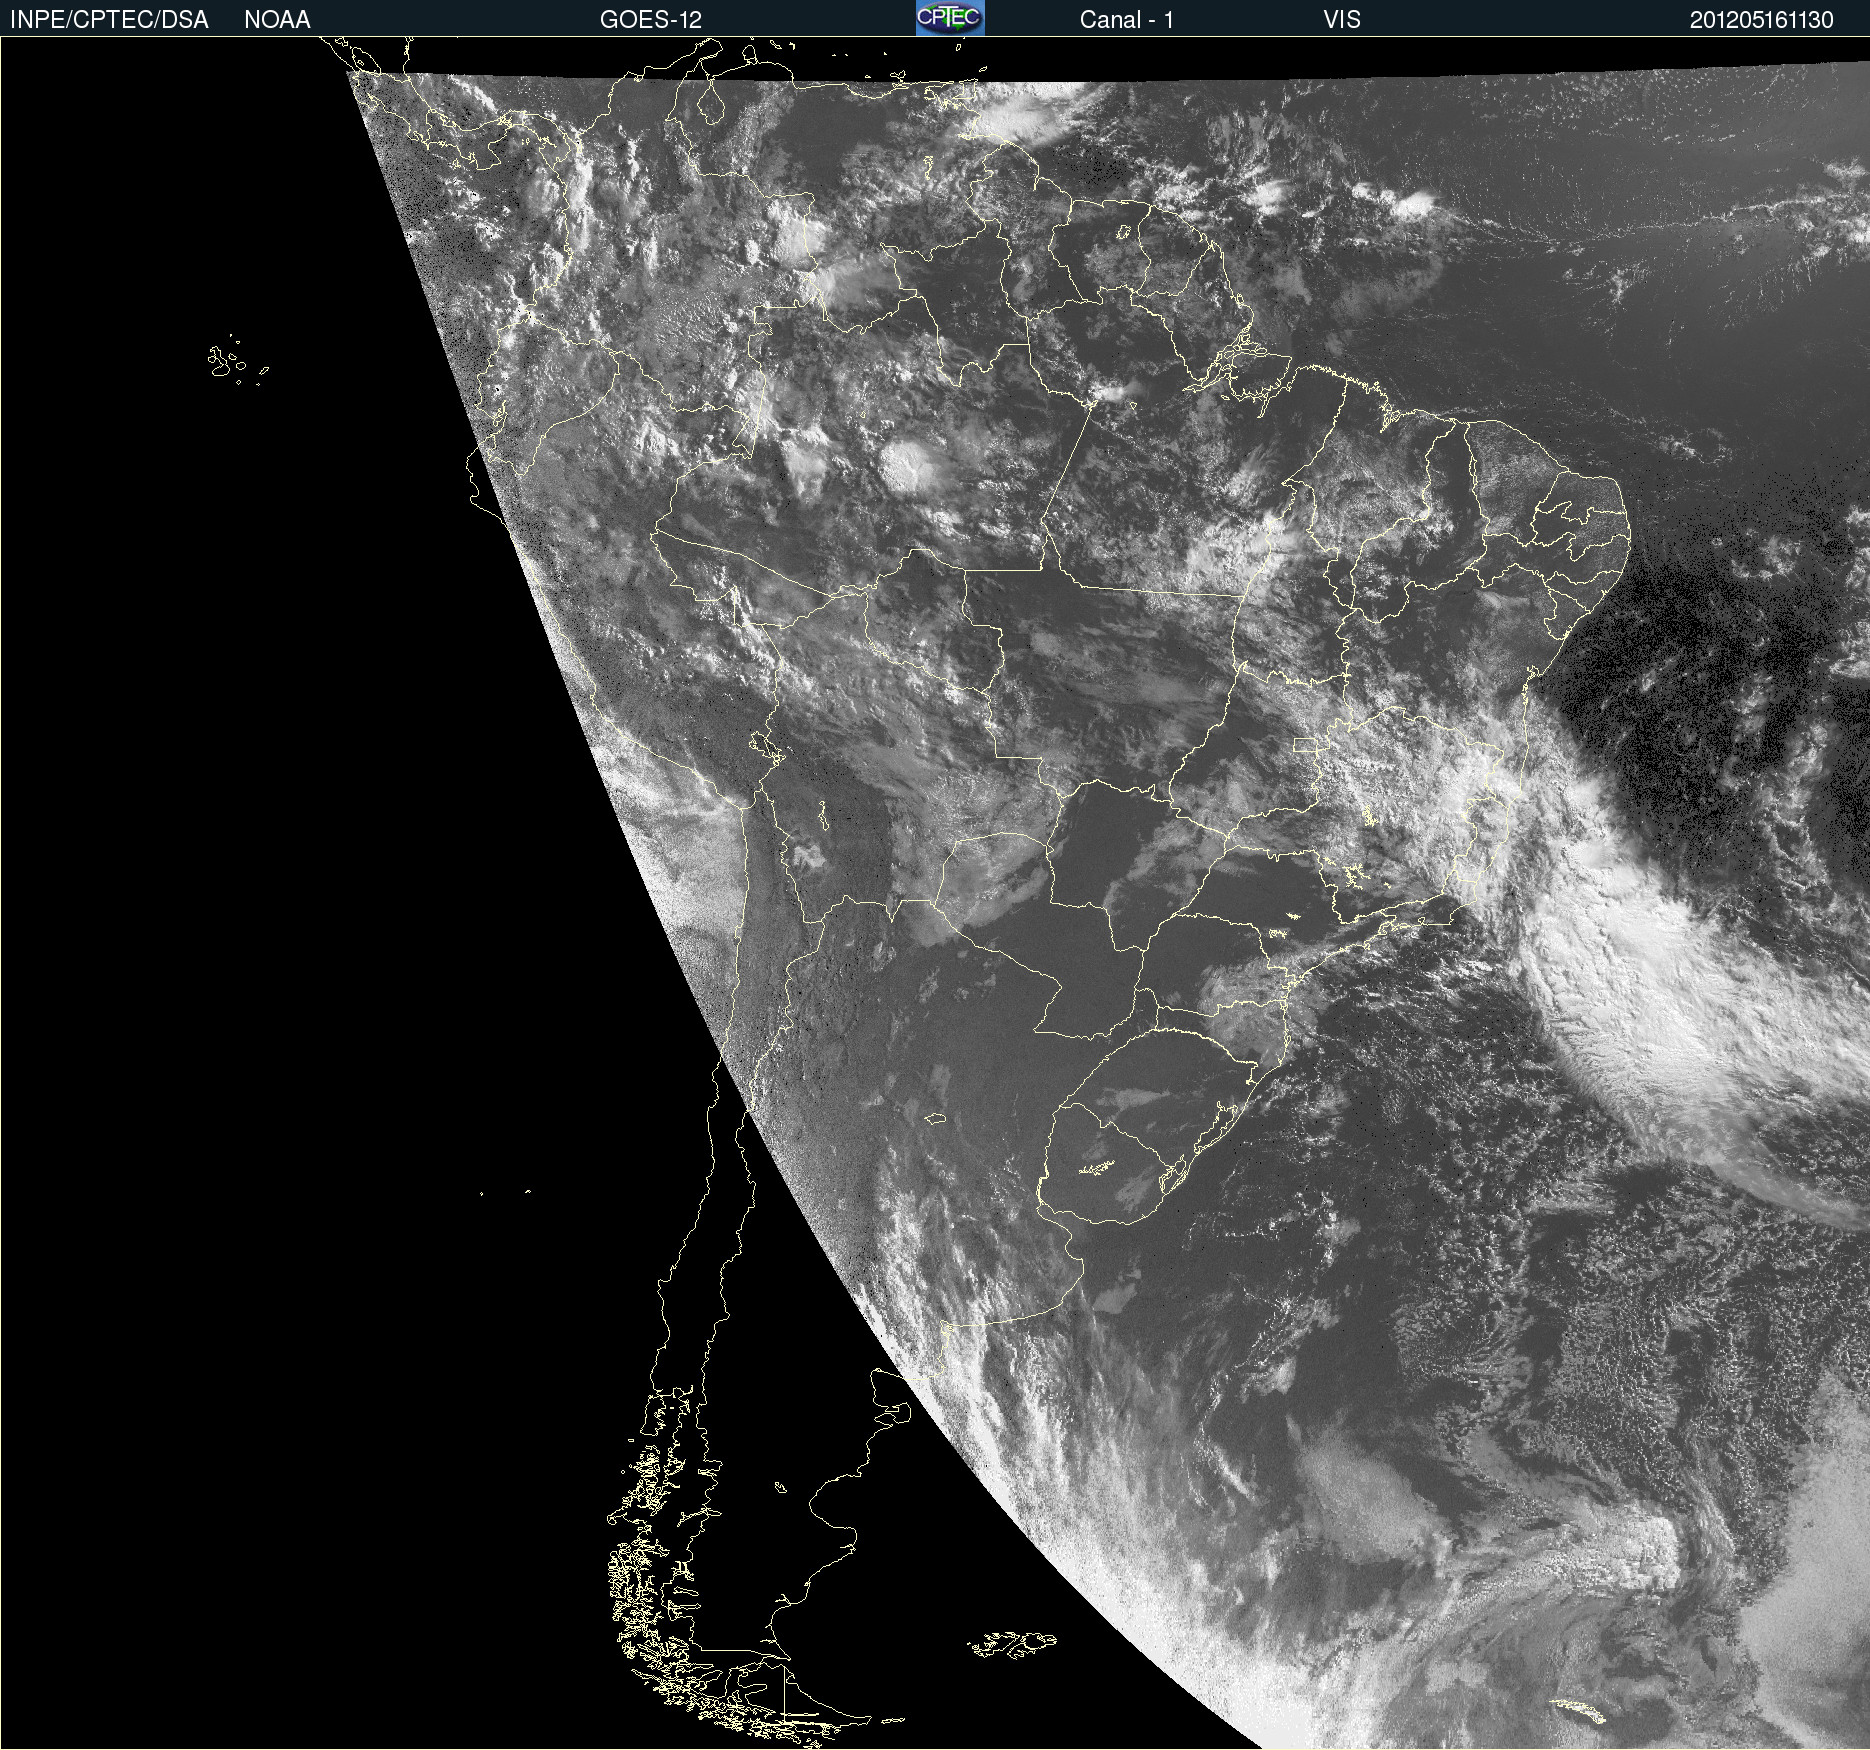Click the 'Canal - 1' label
This screenshot has width=1870, height=1750.
pyautogui.click(x=1126, y=20)
